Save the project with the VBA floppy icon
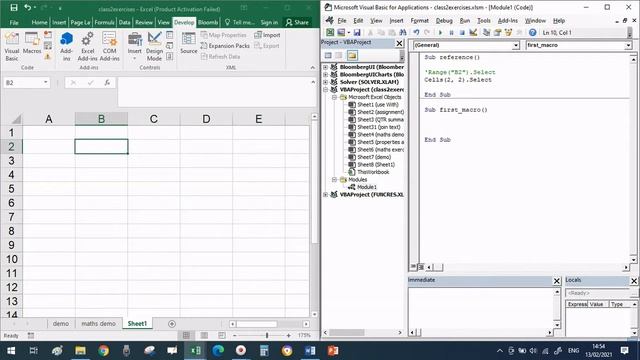The image size is (640, 360). point(357,33)
